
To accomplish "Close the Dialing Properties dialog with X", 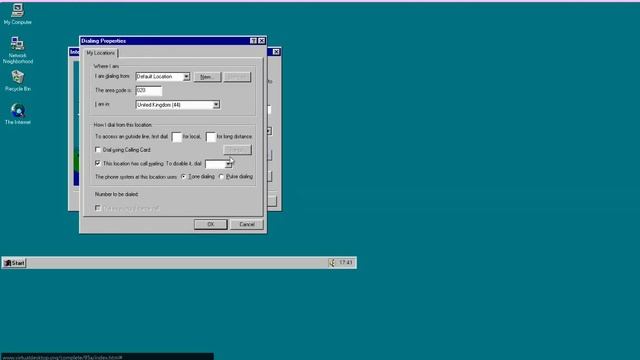I will point(262,41).
